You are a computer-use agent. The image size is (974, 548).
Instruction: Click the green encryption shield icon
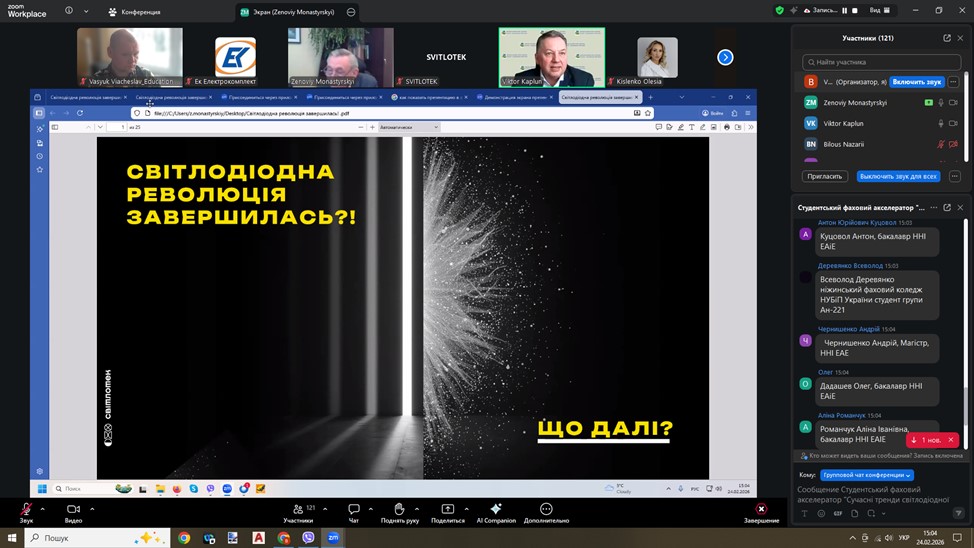click(x=780, y=11)
